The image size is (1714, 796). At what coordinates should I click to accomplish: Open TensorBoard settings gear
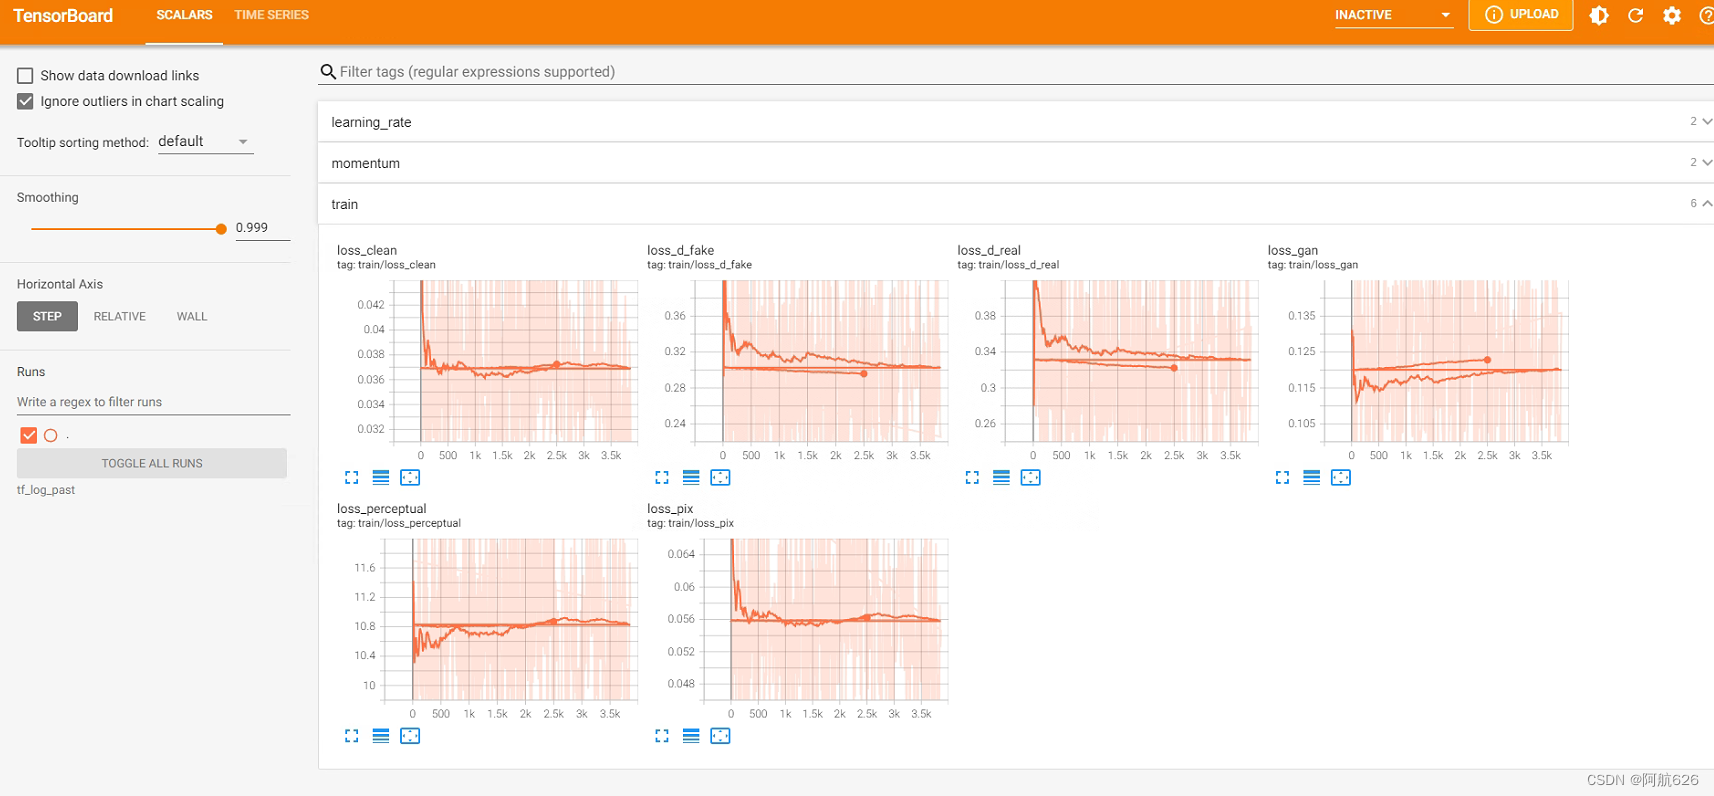[1672, 15]
